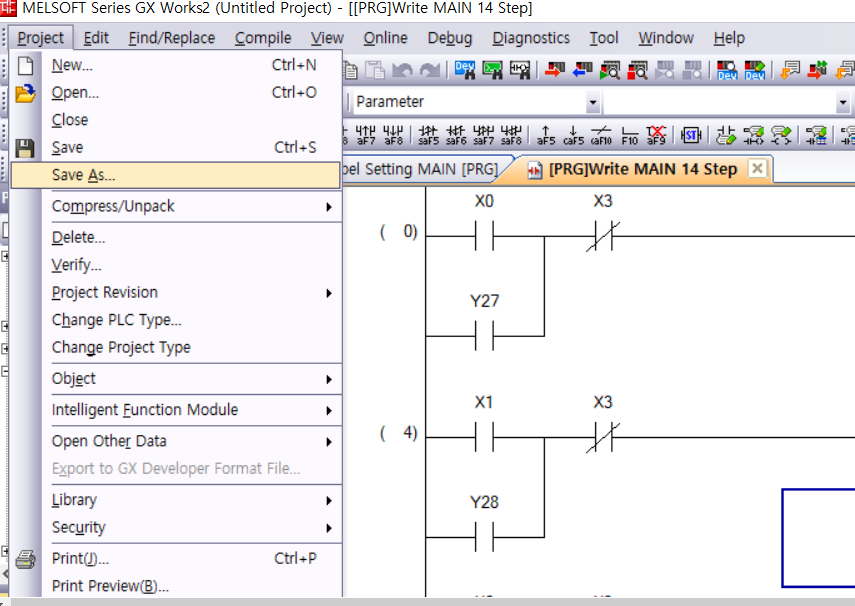Open the Diagnostics menu
The width and height of the screenshot is (855, 606).
pyautogui.click(x=531, y=38)
